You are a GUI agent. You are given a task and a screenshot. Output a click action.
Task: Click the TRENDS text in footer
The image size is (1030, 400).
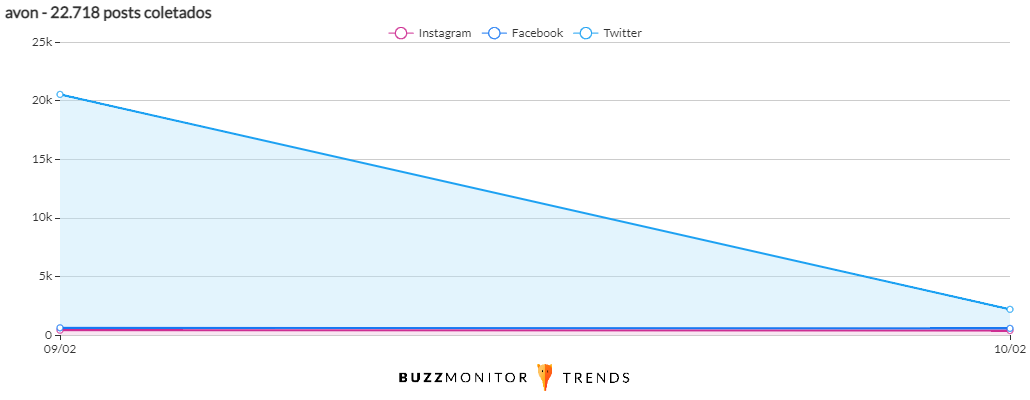[596, 378]
